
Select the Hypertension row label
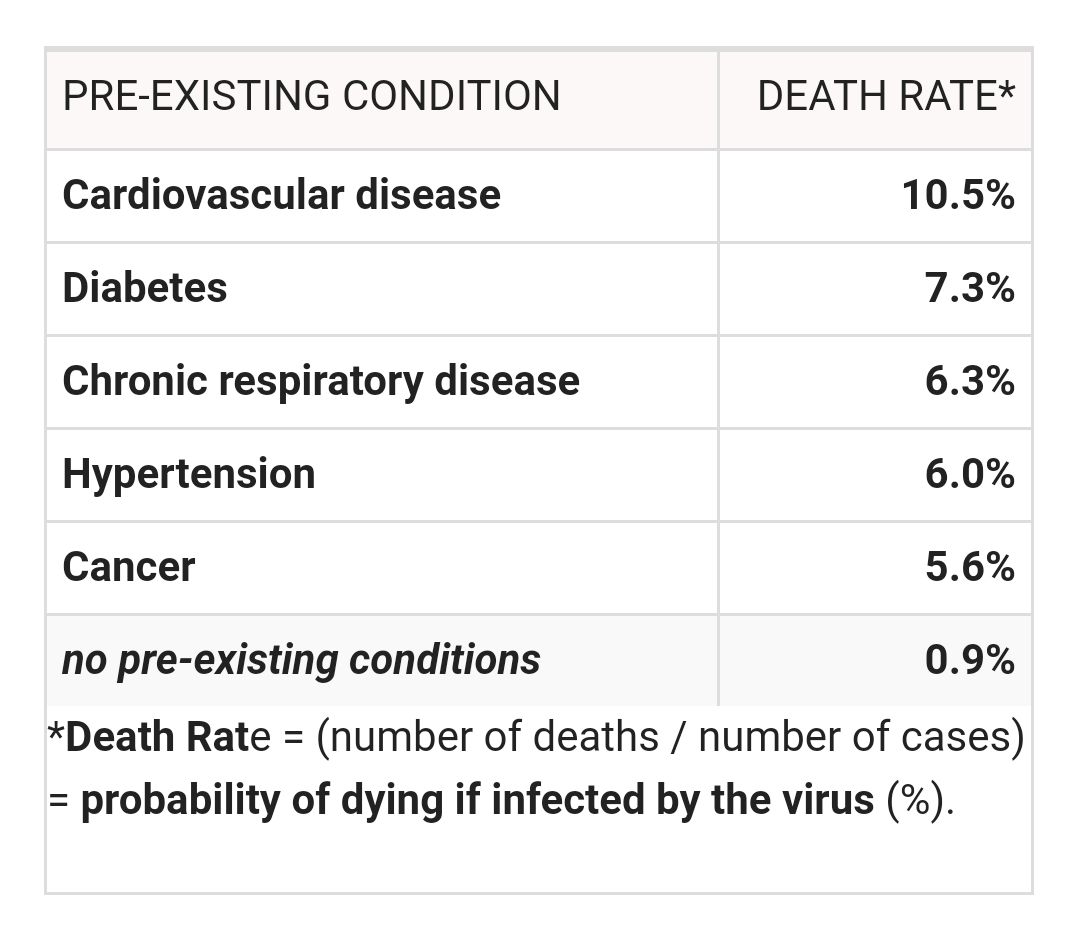[189, 473]
